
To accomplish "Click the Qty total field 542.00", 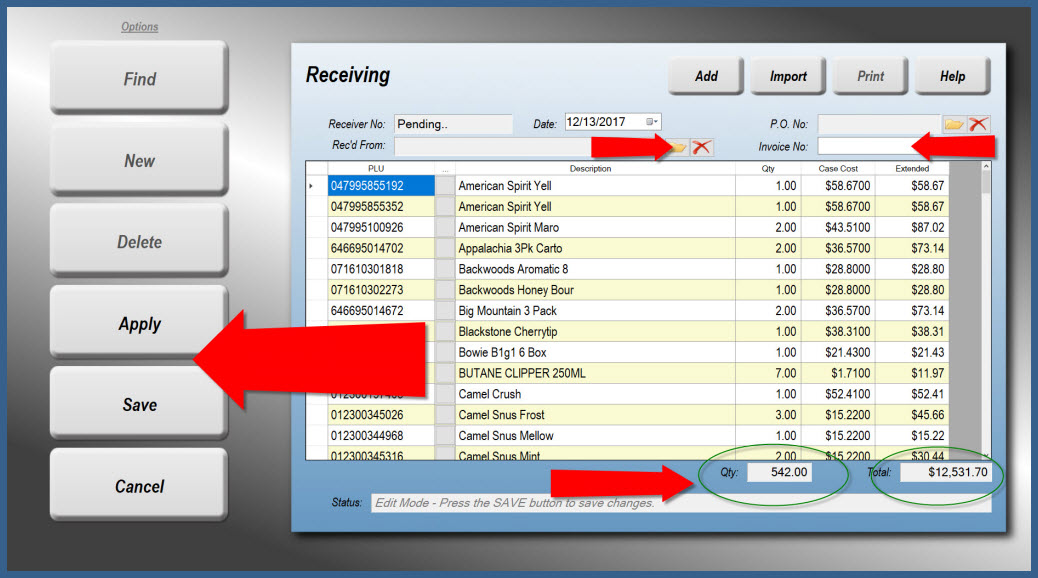I will tap(779, 472).
